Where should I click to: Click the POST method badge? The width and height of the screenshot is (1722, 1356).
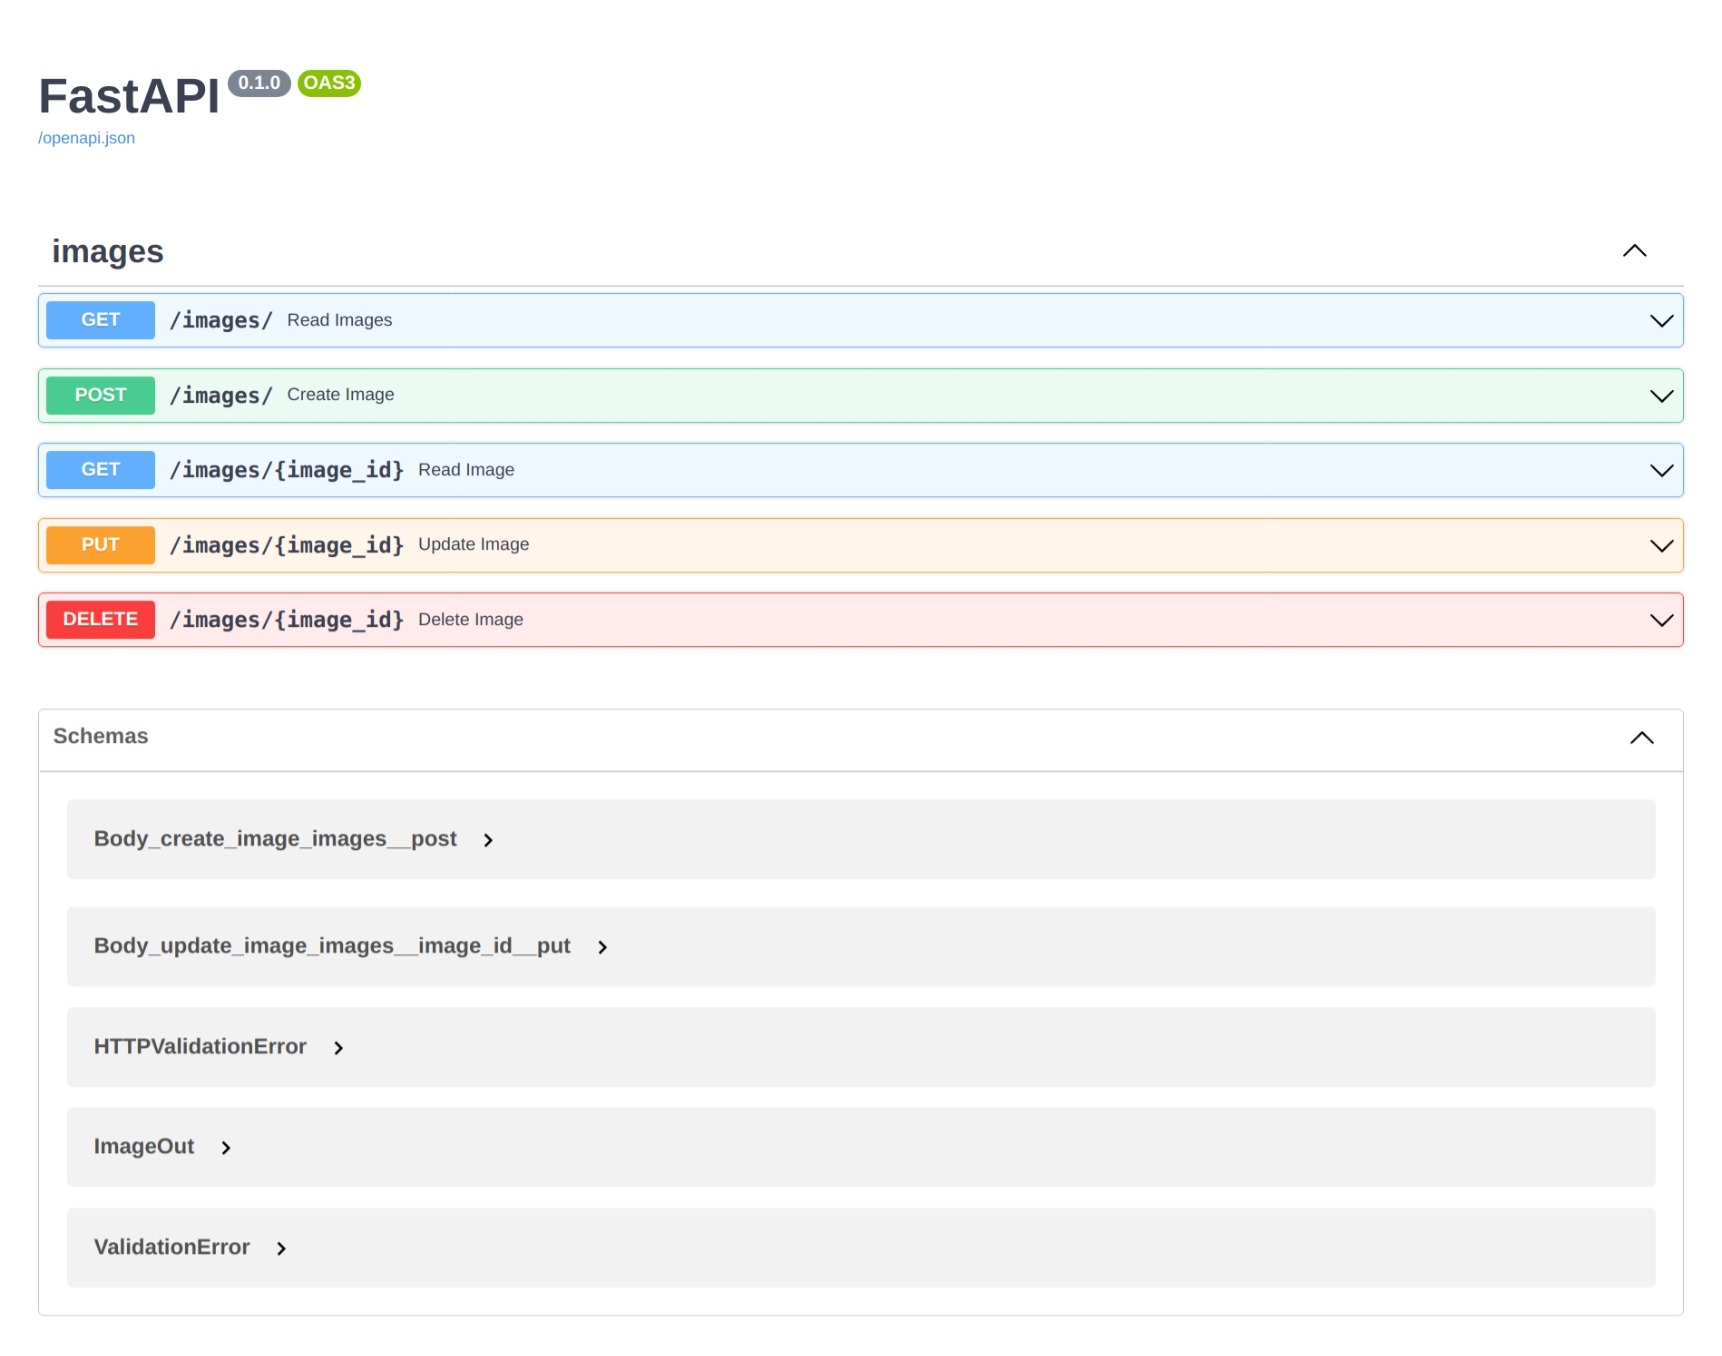[x=100, y=395]
